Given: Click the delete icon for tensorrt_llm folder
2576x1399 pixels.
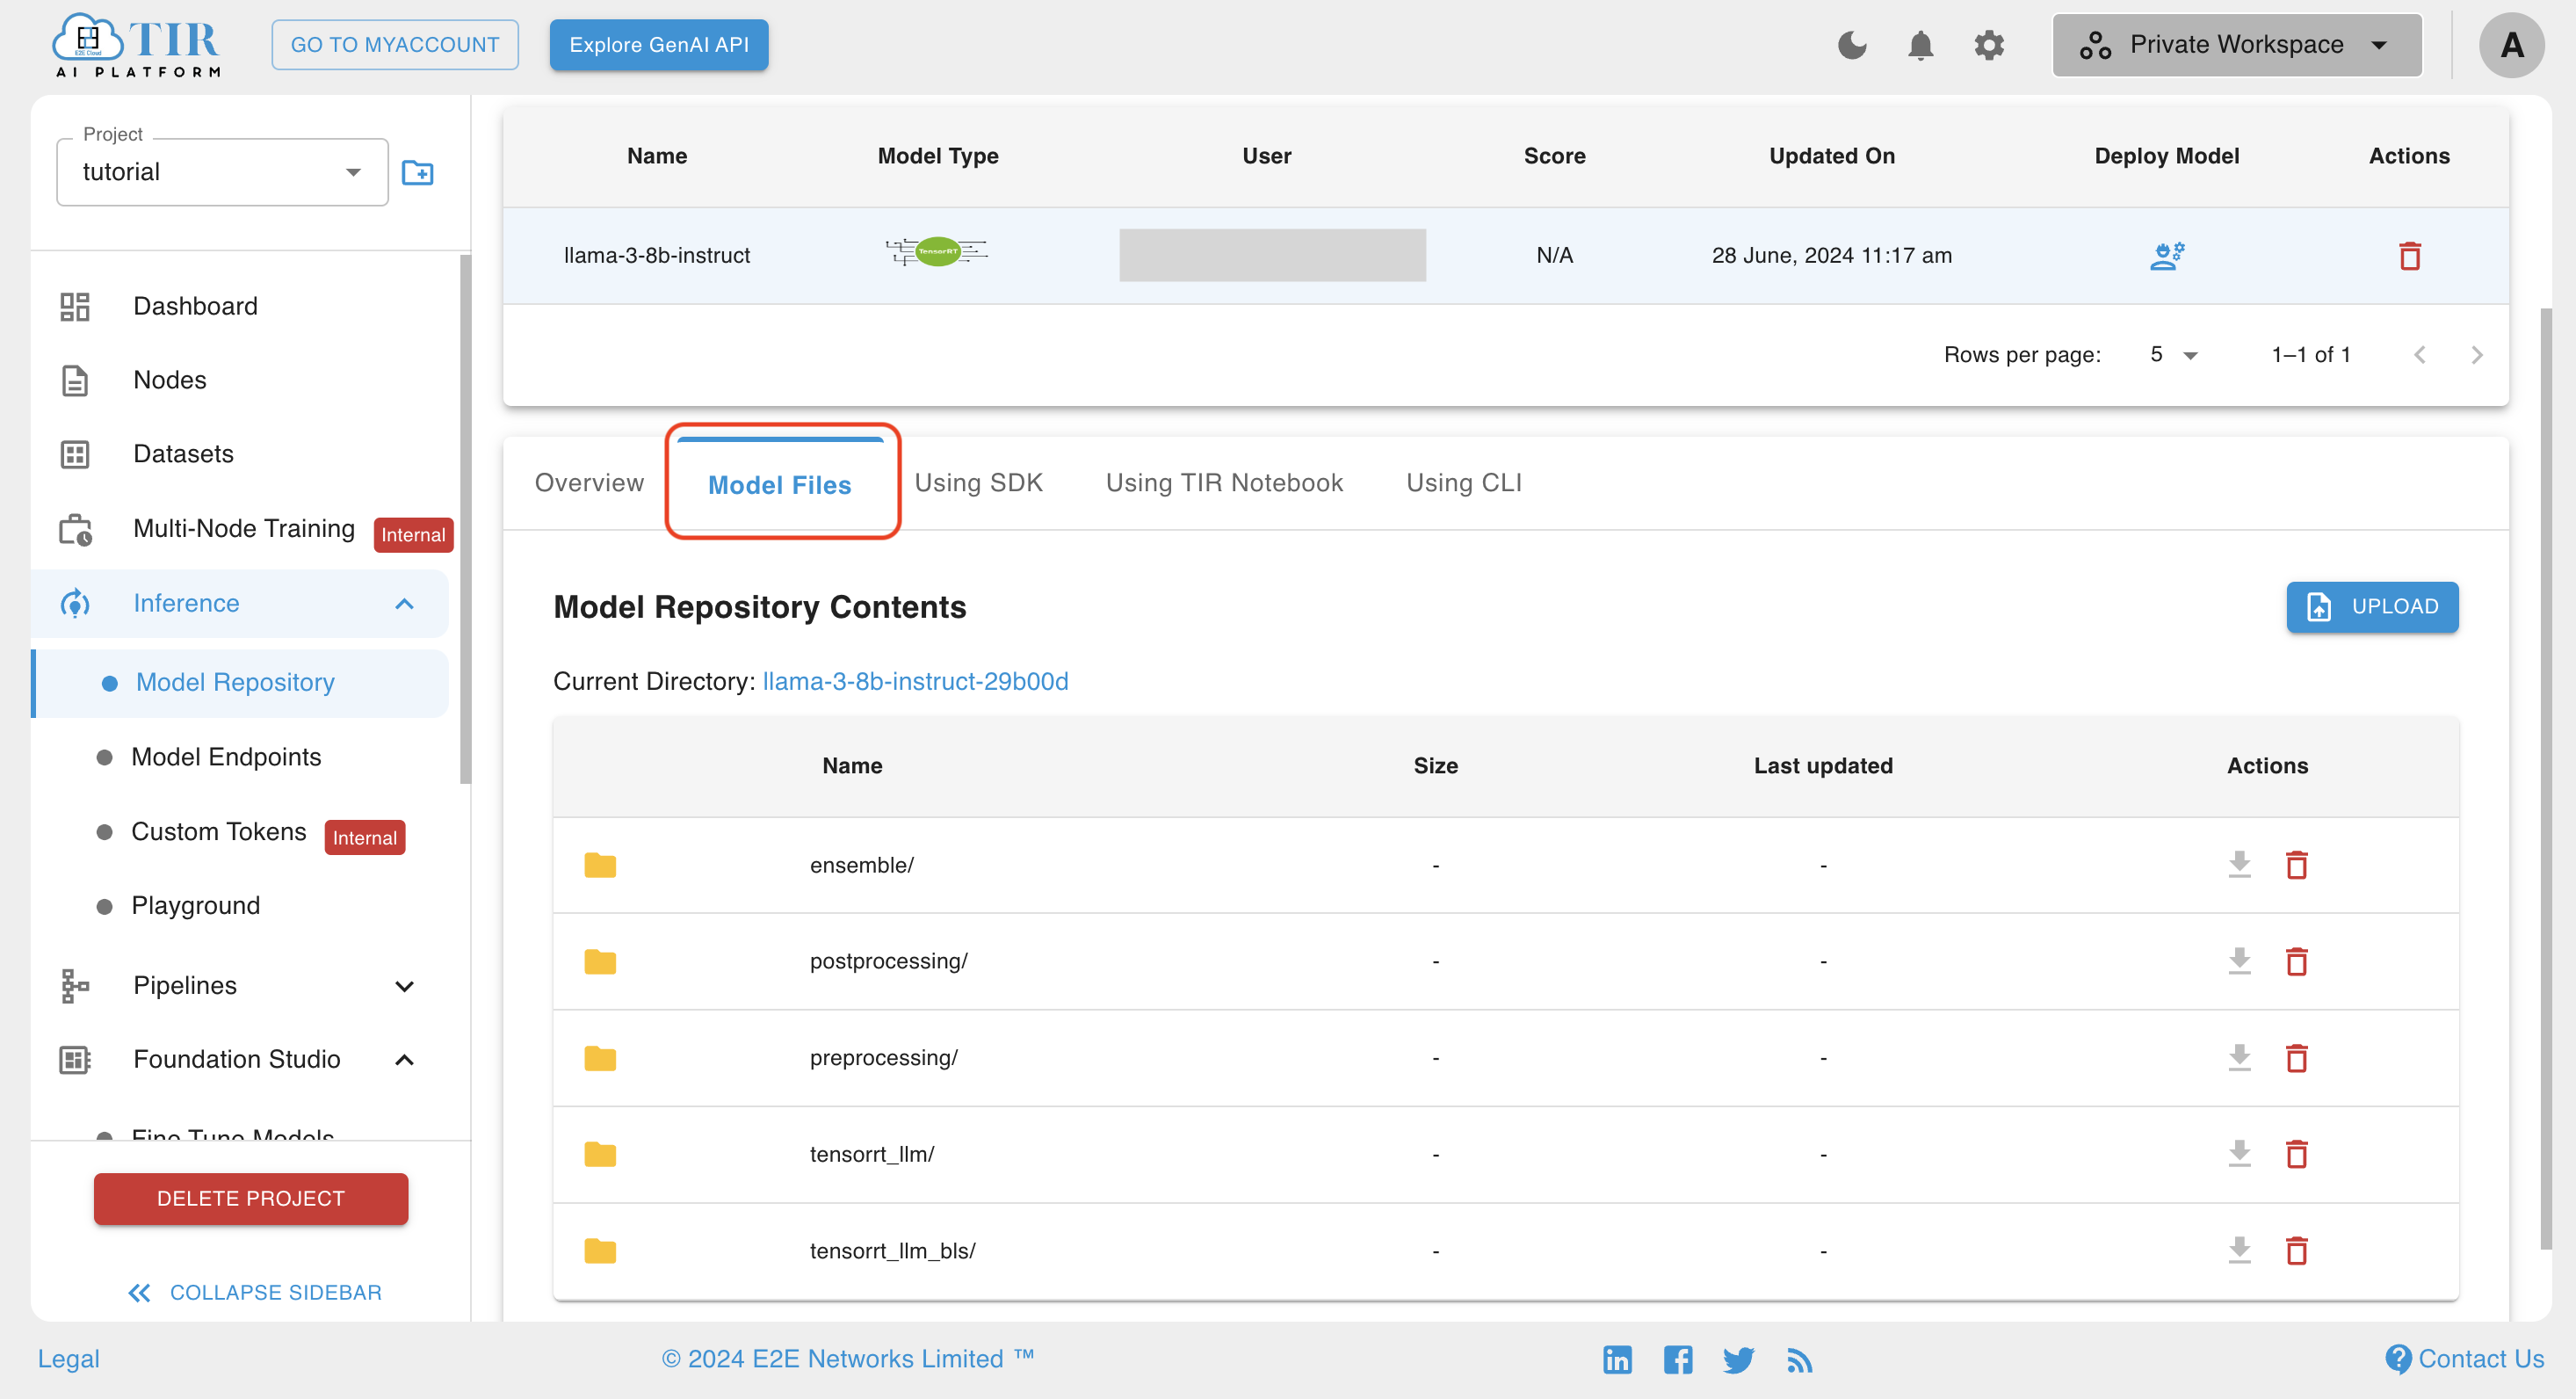Looking at the screenshot, I should point(2297,1153).
